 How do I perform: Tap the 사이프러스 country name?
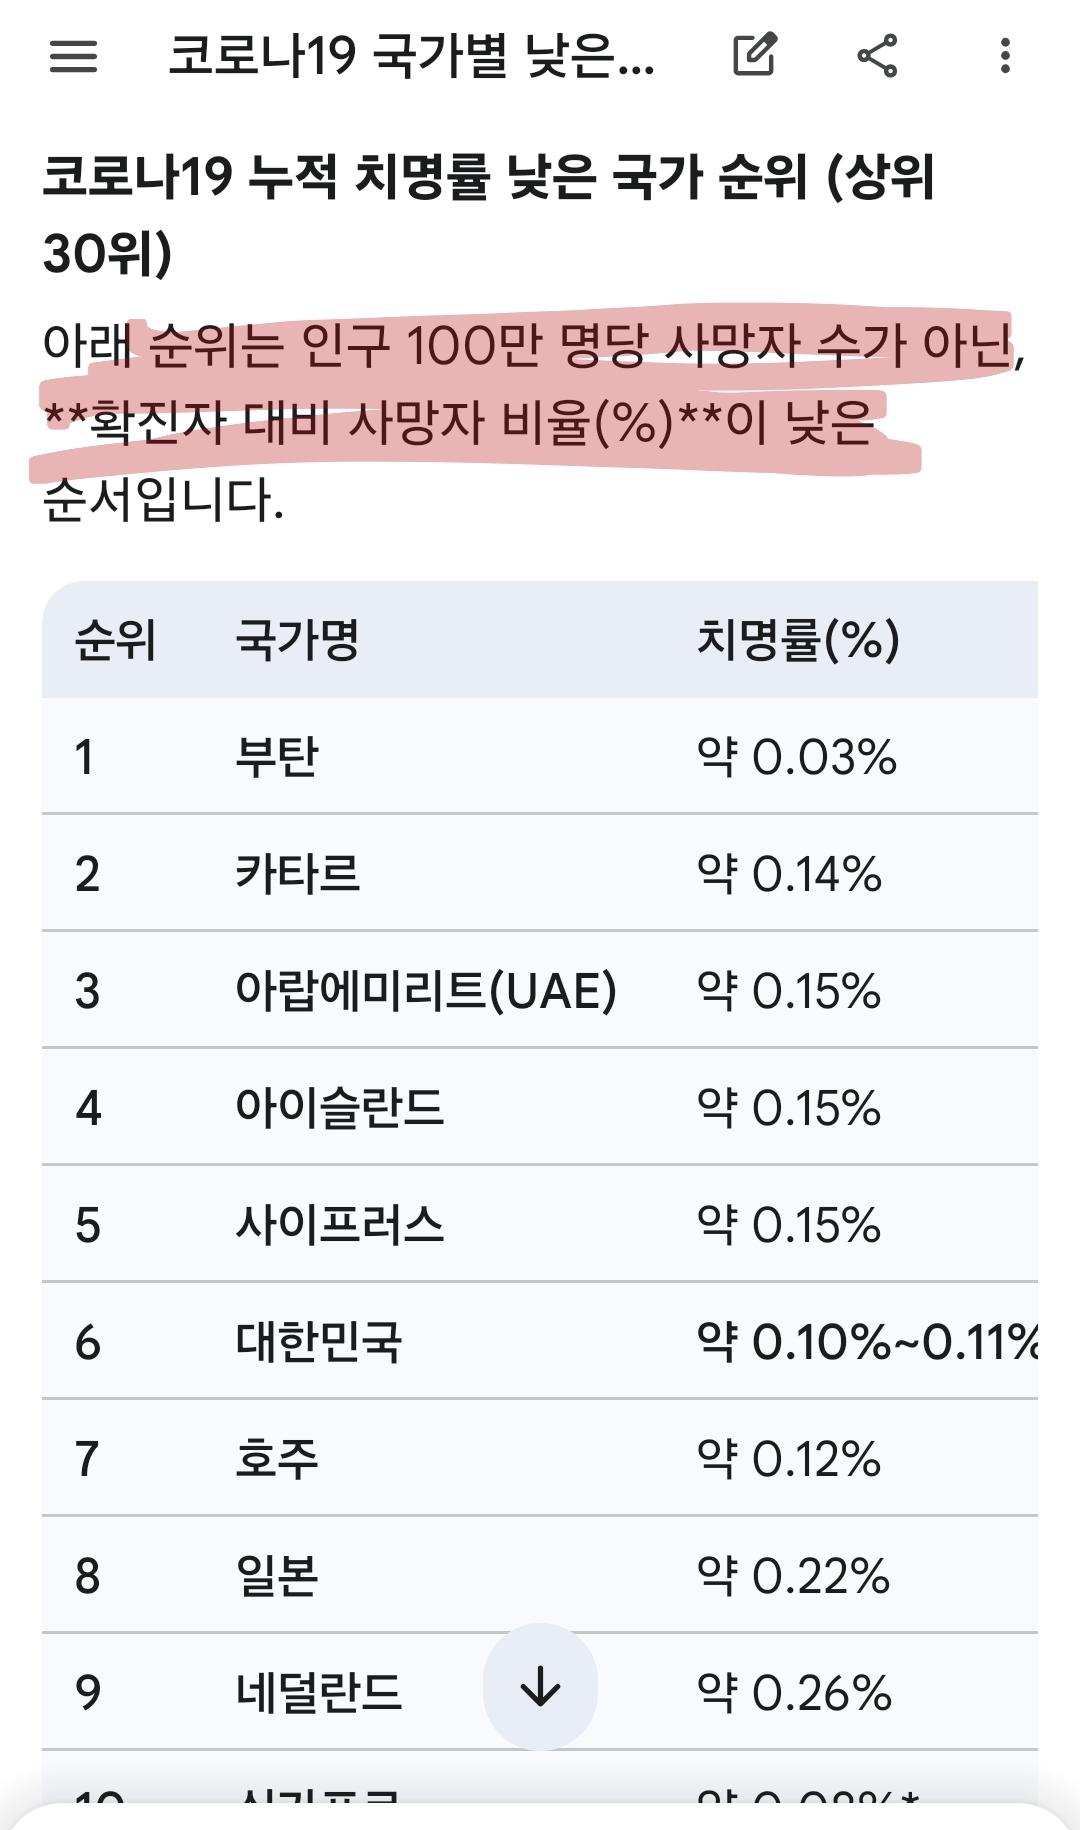339,1225
